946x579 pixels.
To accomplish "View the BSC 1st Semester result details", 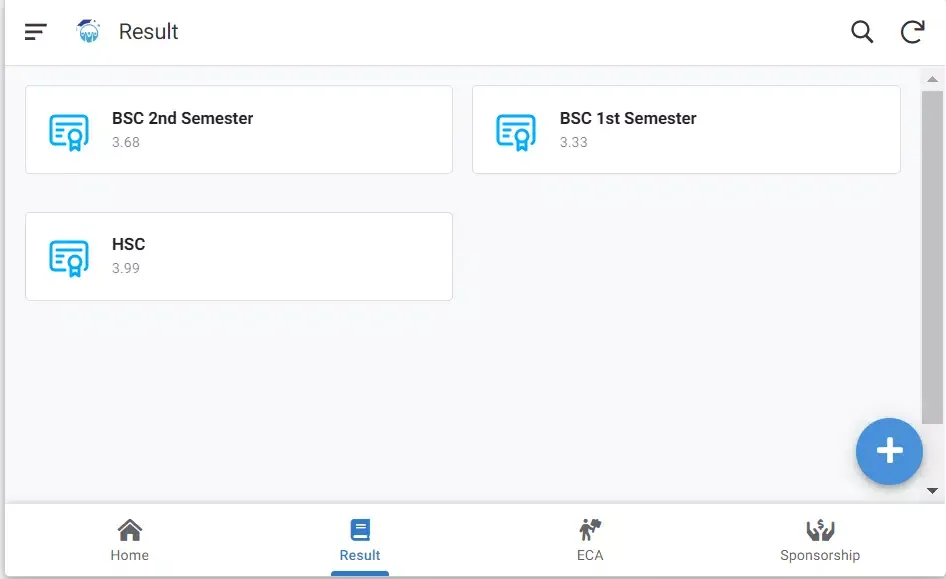I will click(686, 129).
